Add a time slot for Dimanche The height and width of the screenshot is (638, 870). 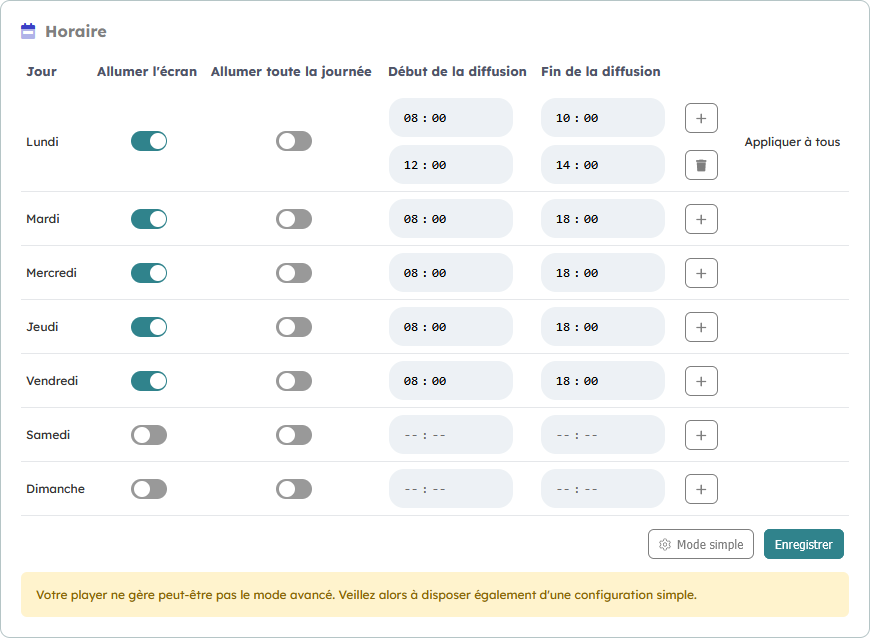tap(701, 489)
